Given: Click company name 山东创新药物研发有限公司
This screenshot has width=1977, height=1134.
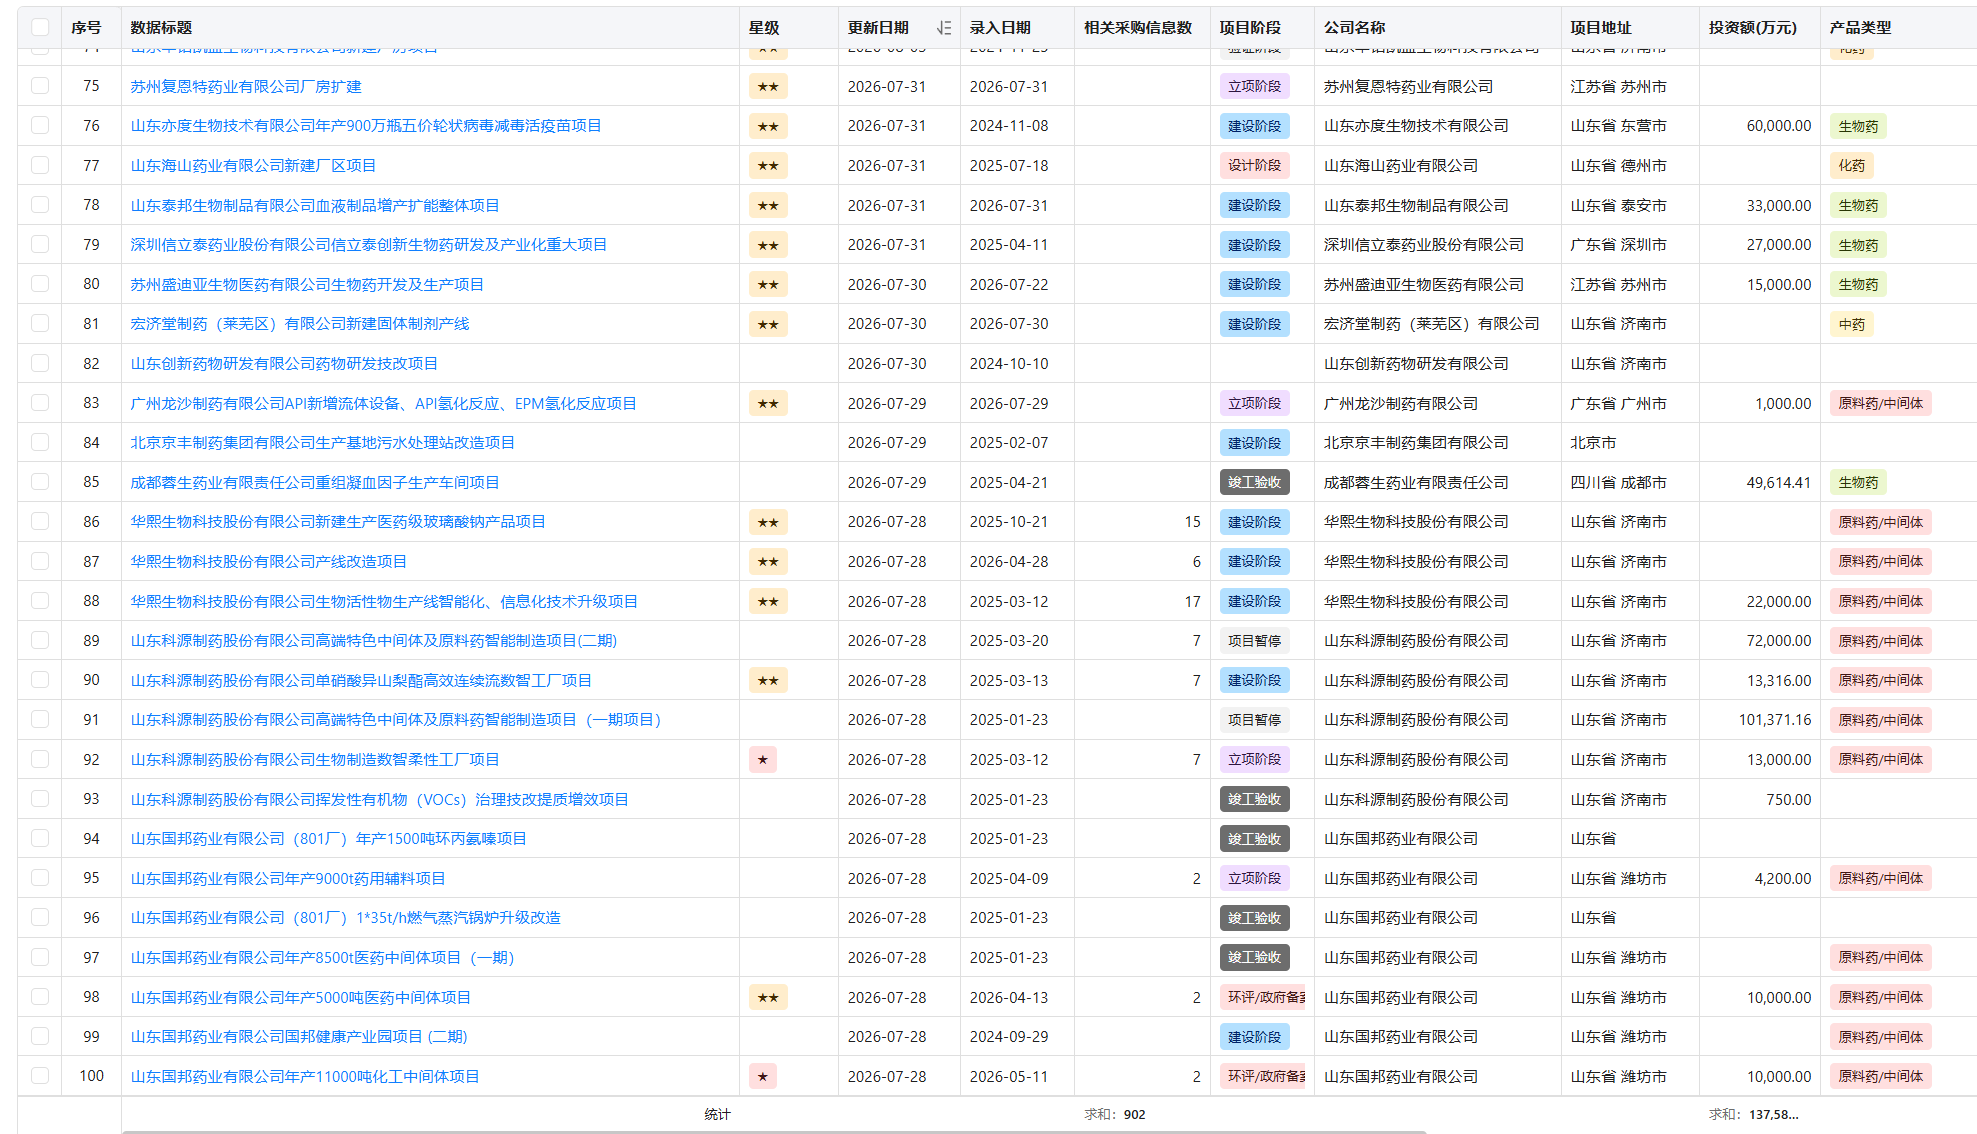Looking at the screenshot, I should [1415, 364].
